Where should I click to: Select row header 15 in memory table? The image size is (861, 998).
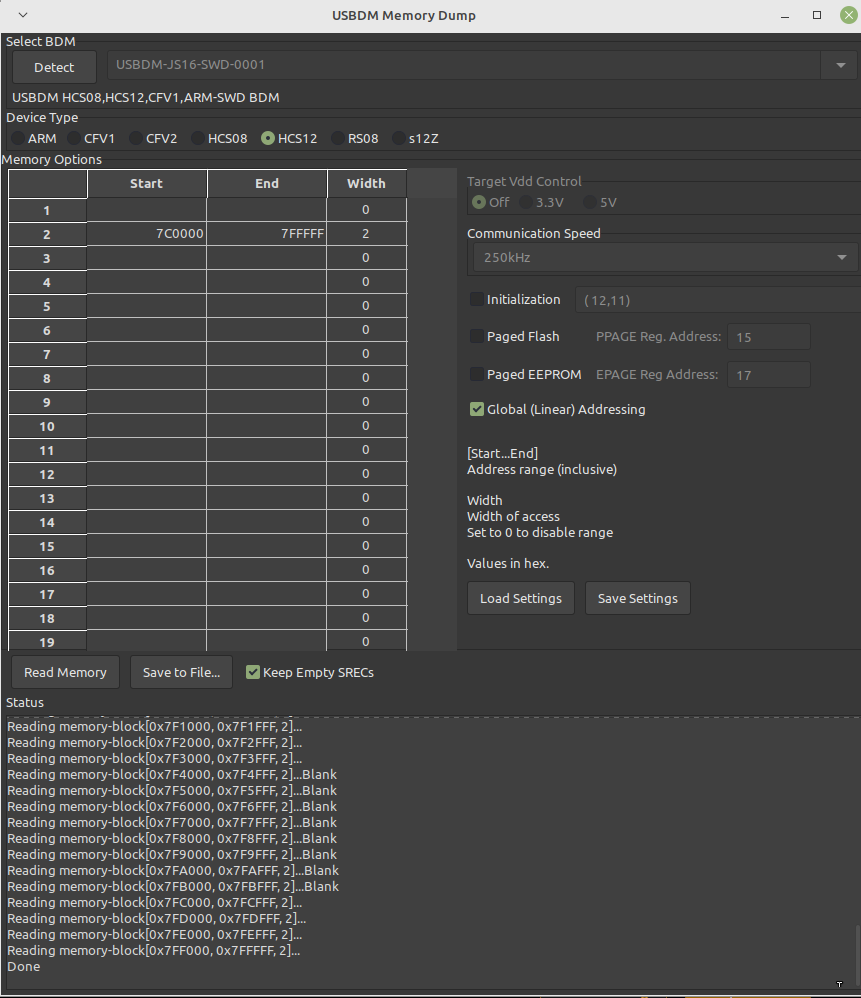click(47, 546)
